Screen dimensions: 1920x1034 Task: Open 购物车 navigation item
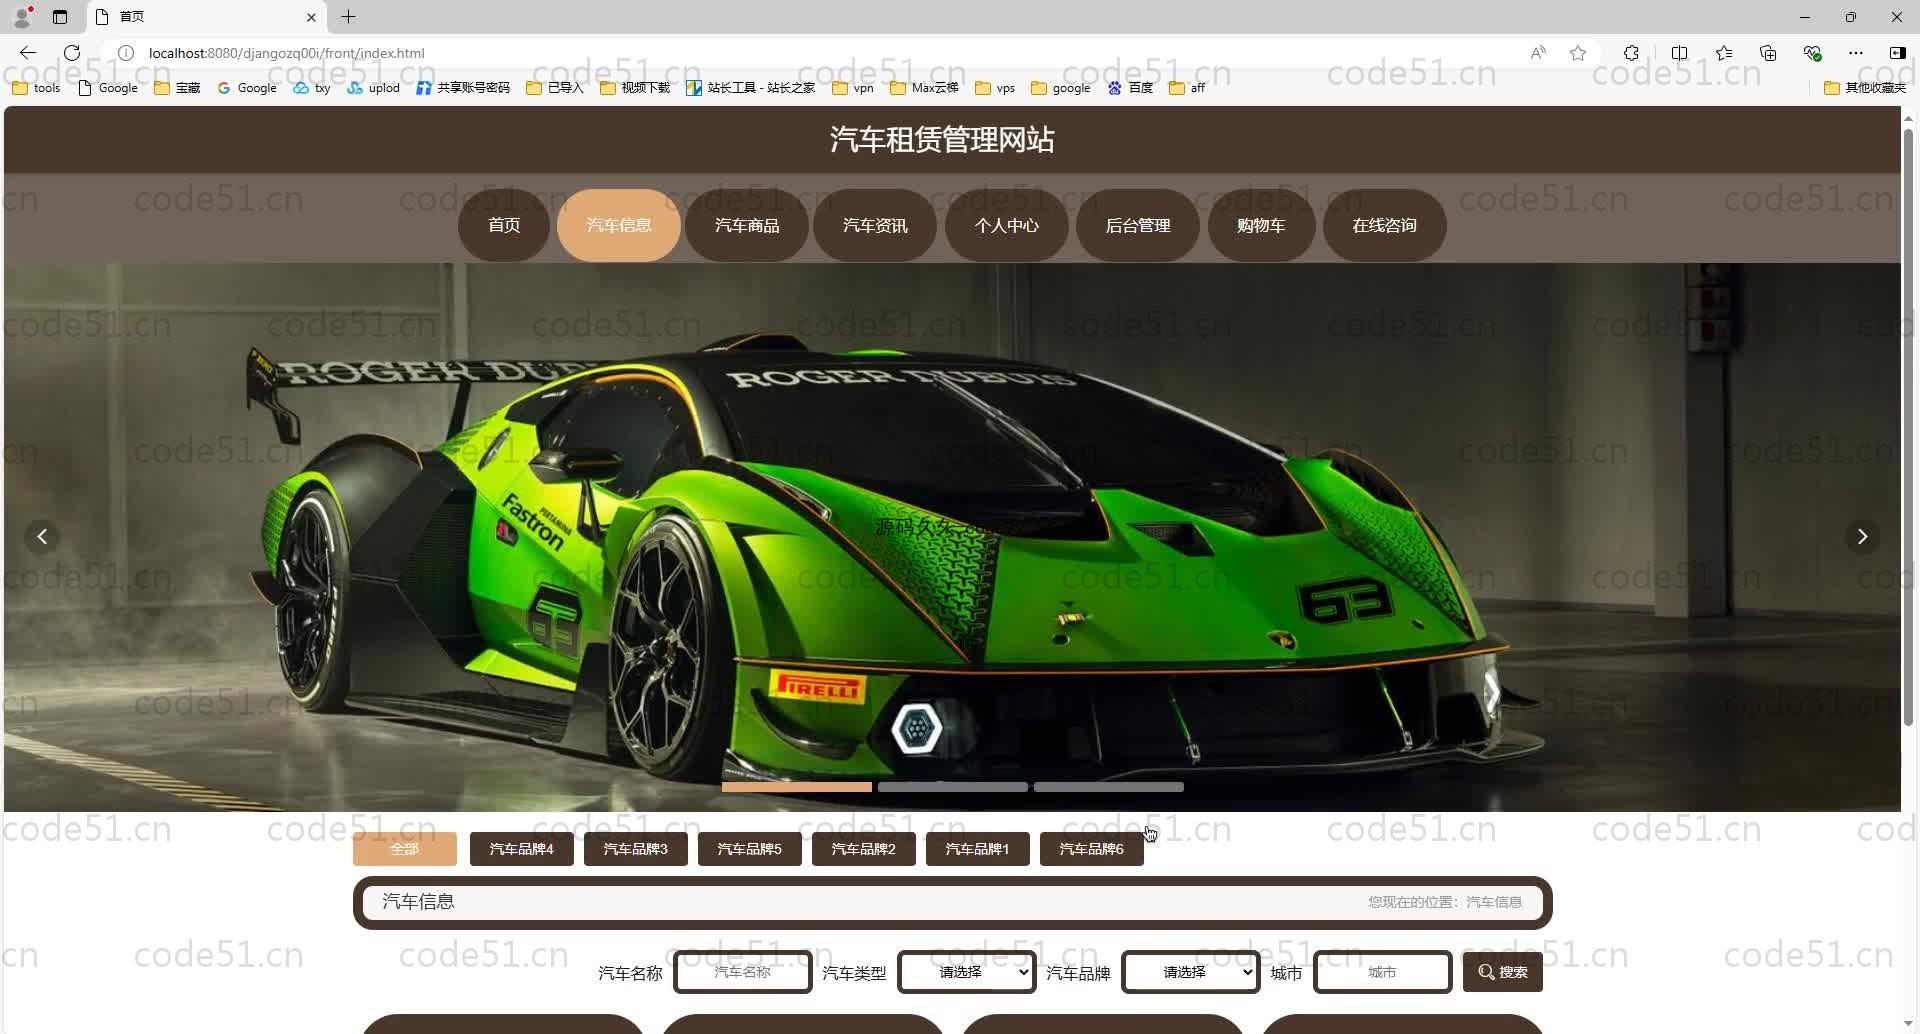tap(1261, 225)
